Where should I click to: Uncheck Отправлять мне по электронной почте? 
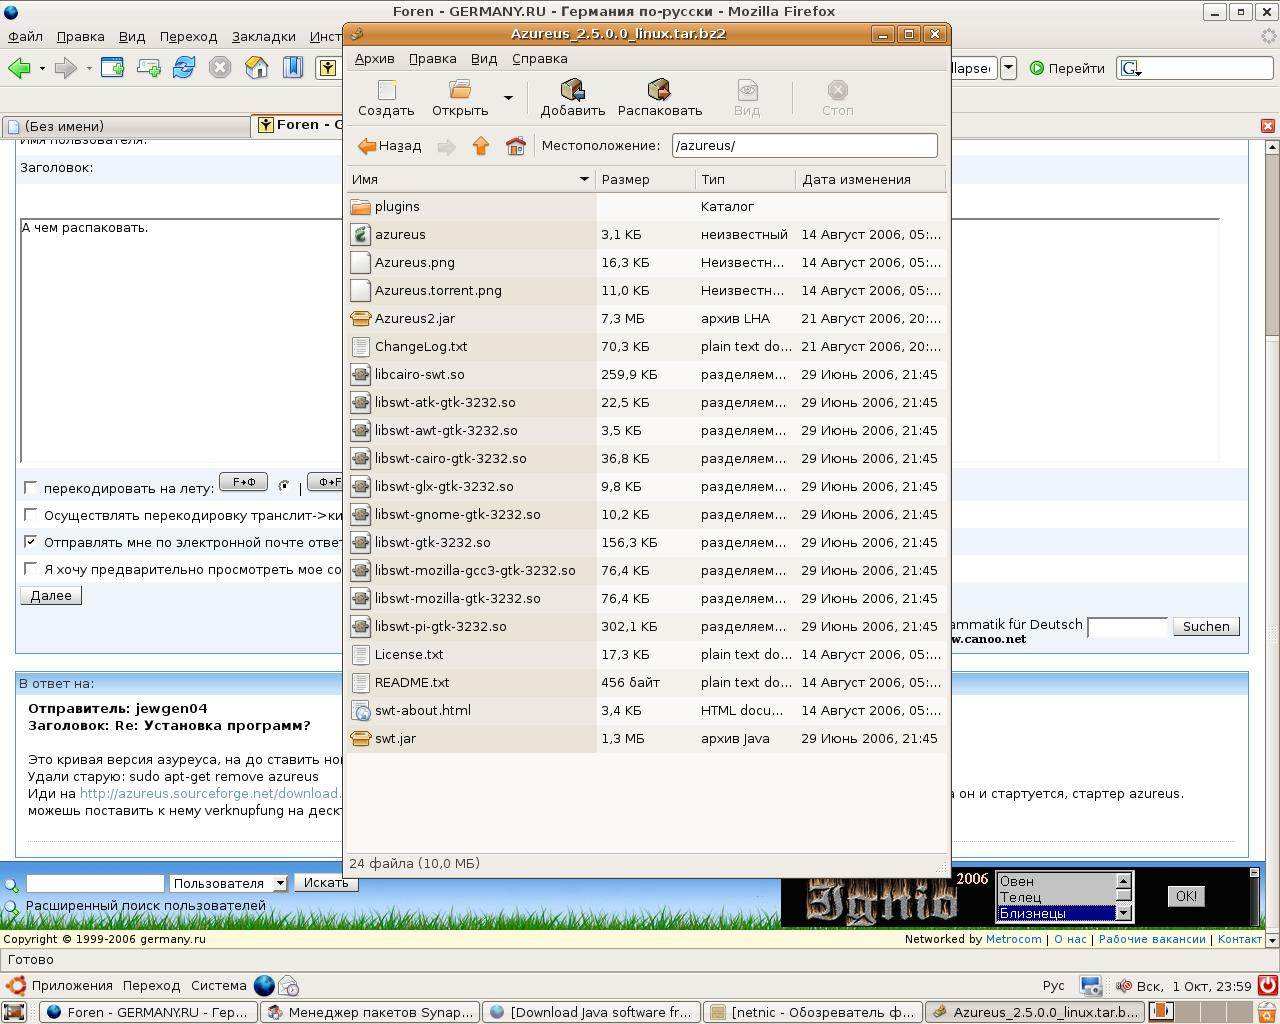31,541
